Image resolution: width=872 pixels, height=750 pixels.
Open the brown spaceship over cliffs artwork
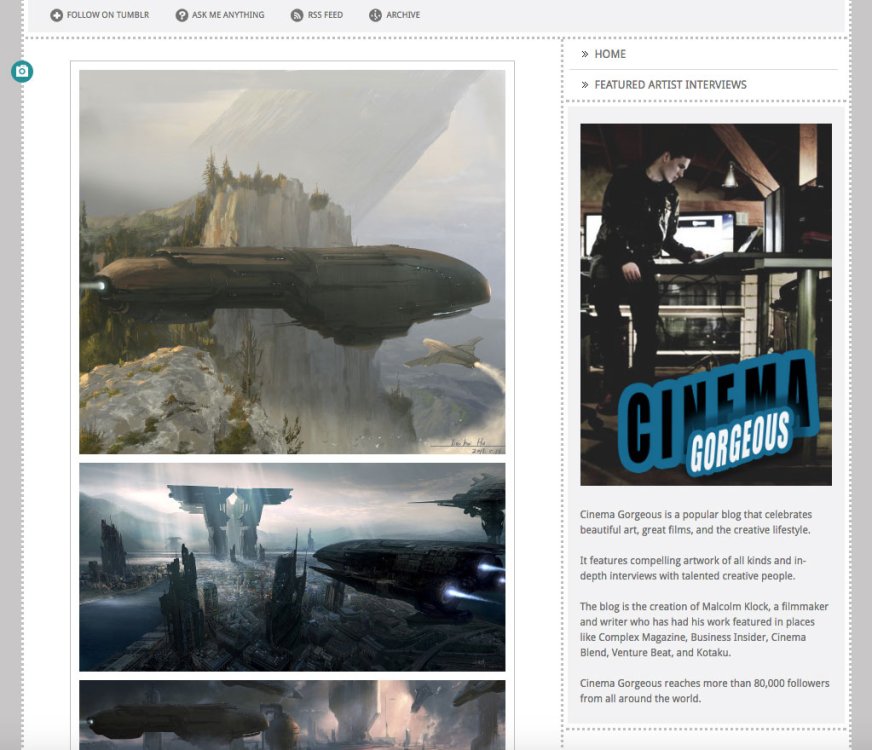pyautogui.click(x=292, y=262)
